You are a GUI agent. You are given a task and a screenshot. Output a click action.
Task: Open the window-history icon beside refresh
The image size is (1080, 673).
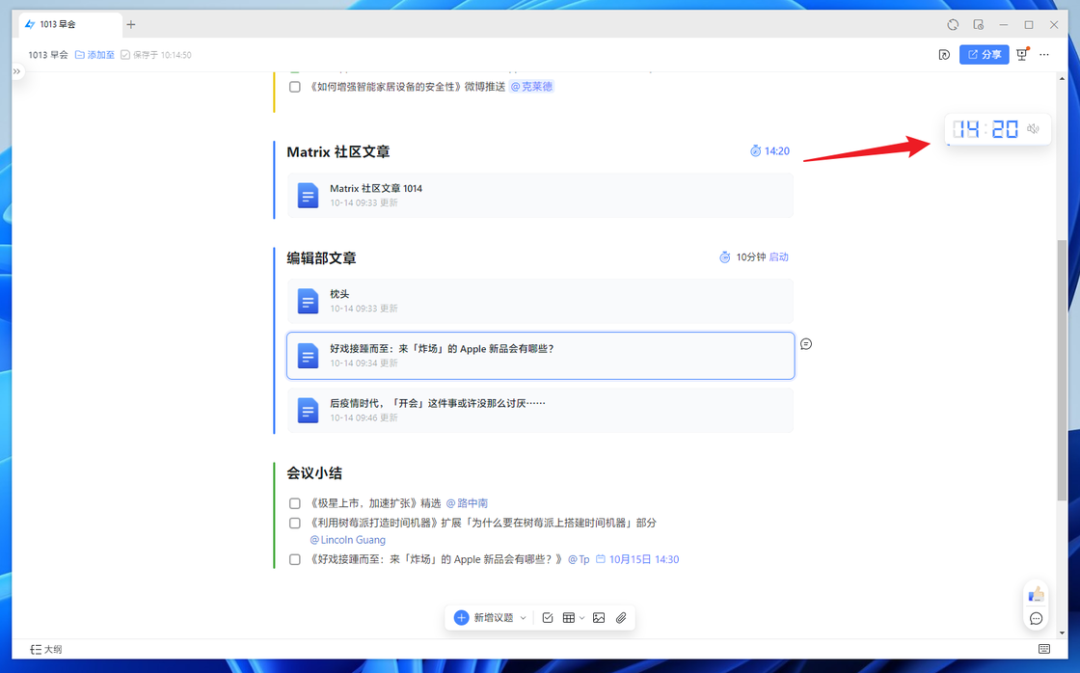click(x=978, y=25)
